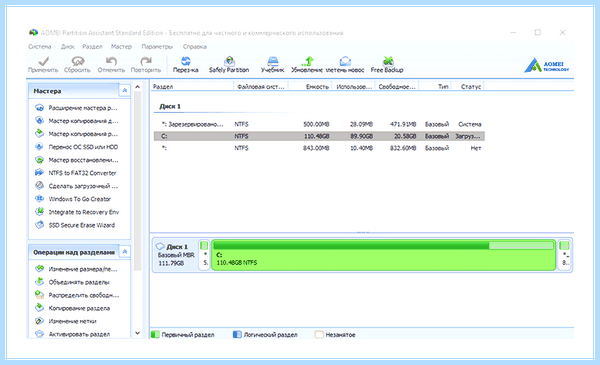Select the Зарезервировано системой partition row
Viewport: 600px width, 365px height.
pyautogui.click(x=319, y=124)
